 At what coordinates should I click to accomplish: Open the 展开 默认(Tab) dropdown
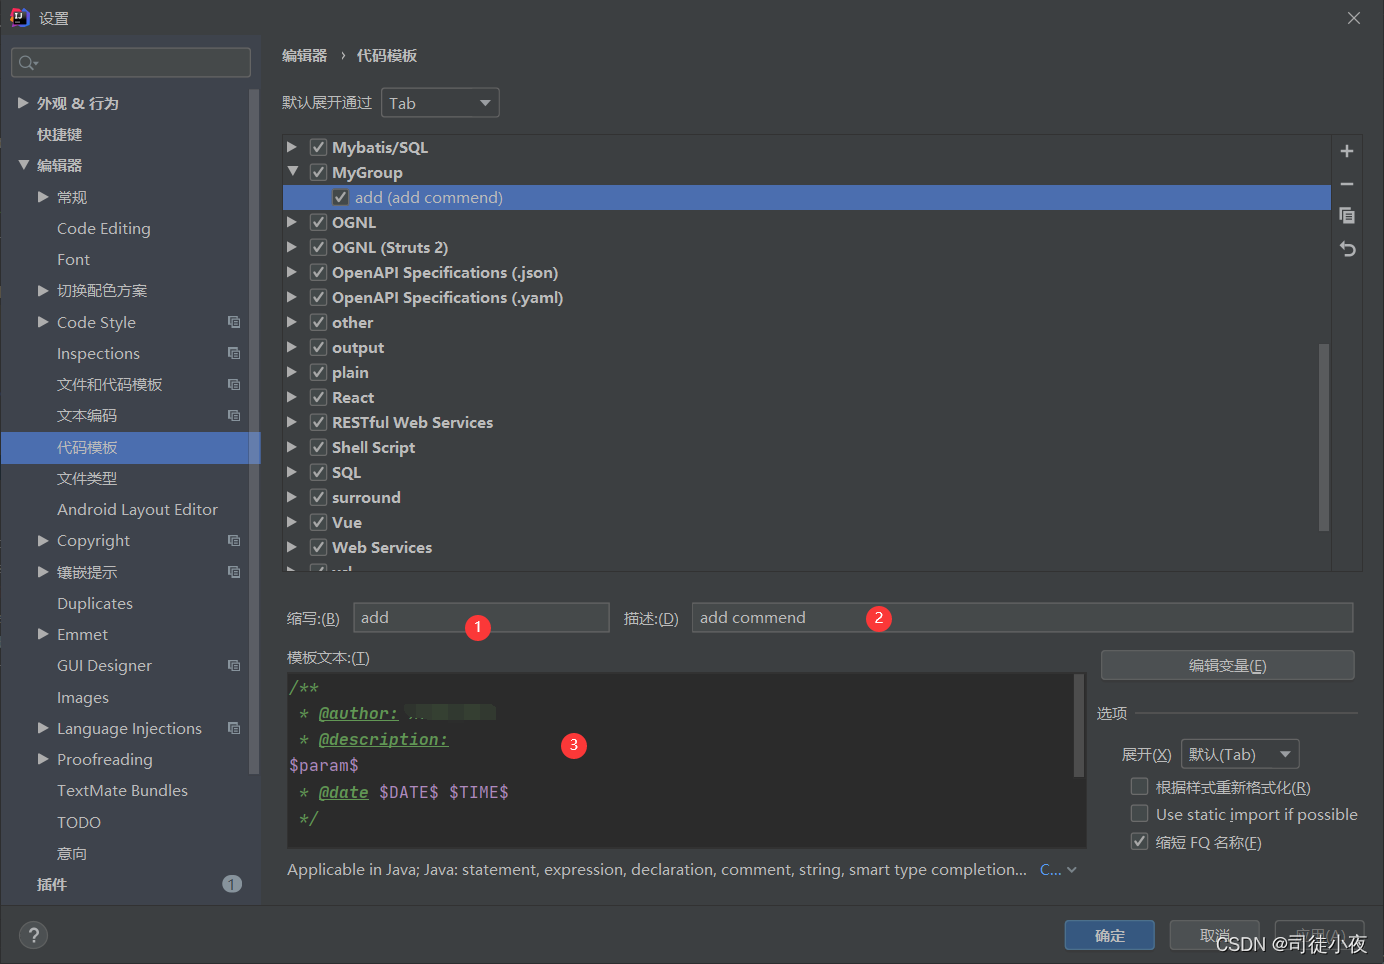[x=1240, y=754]
